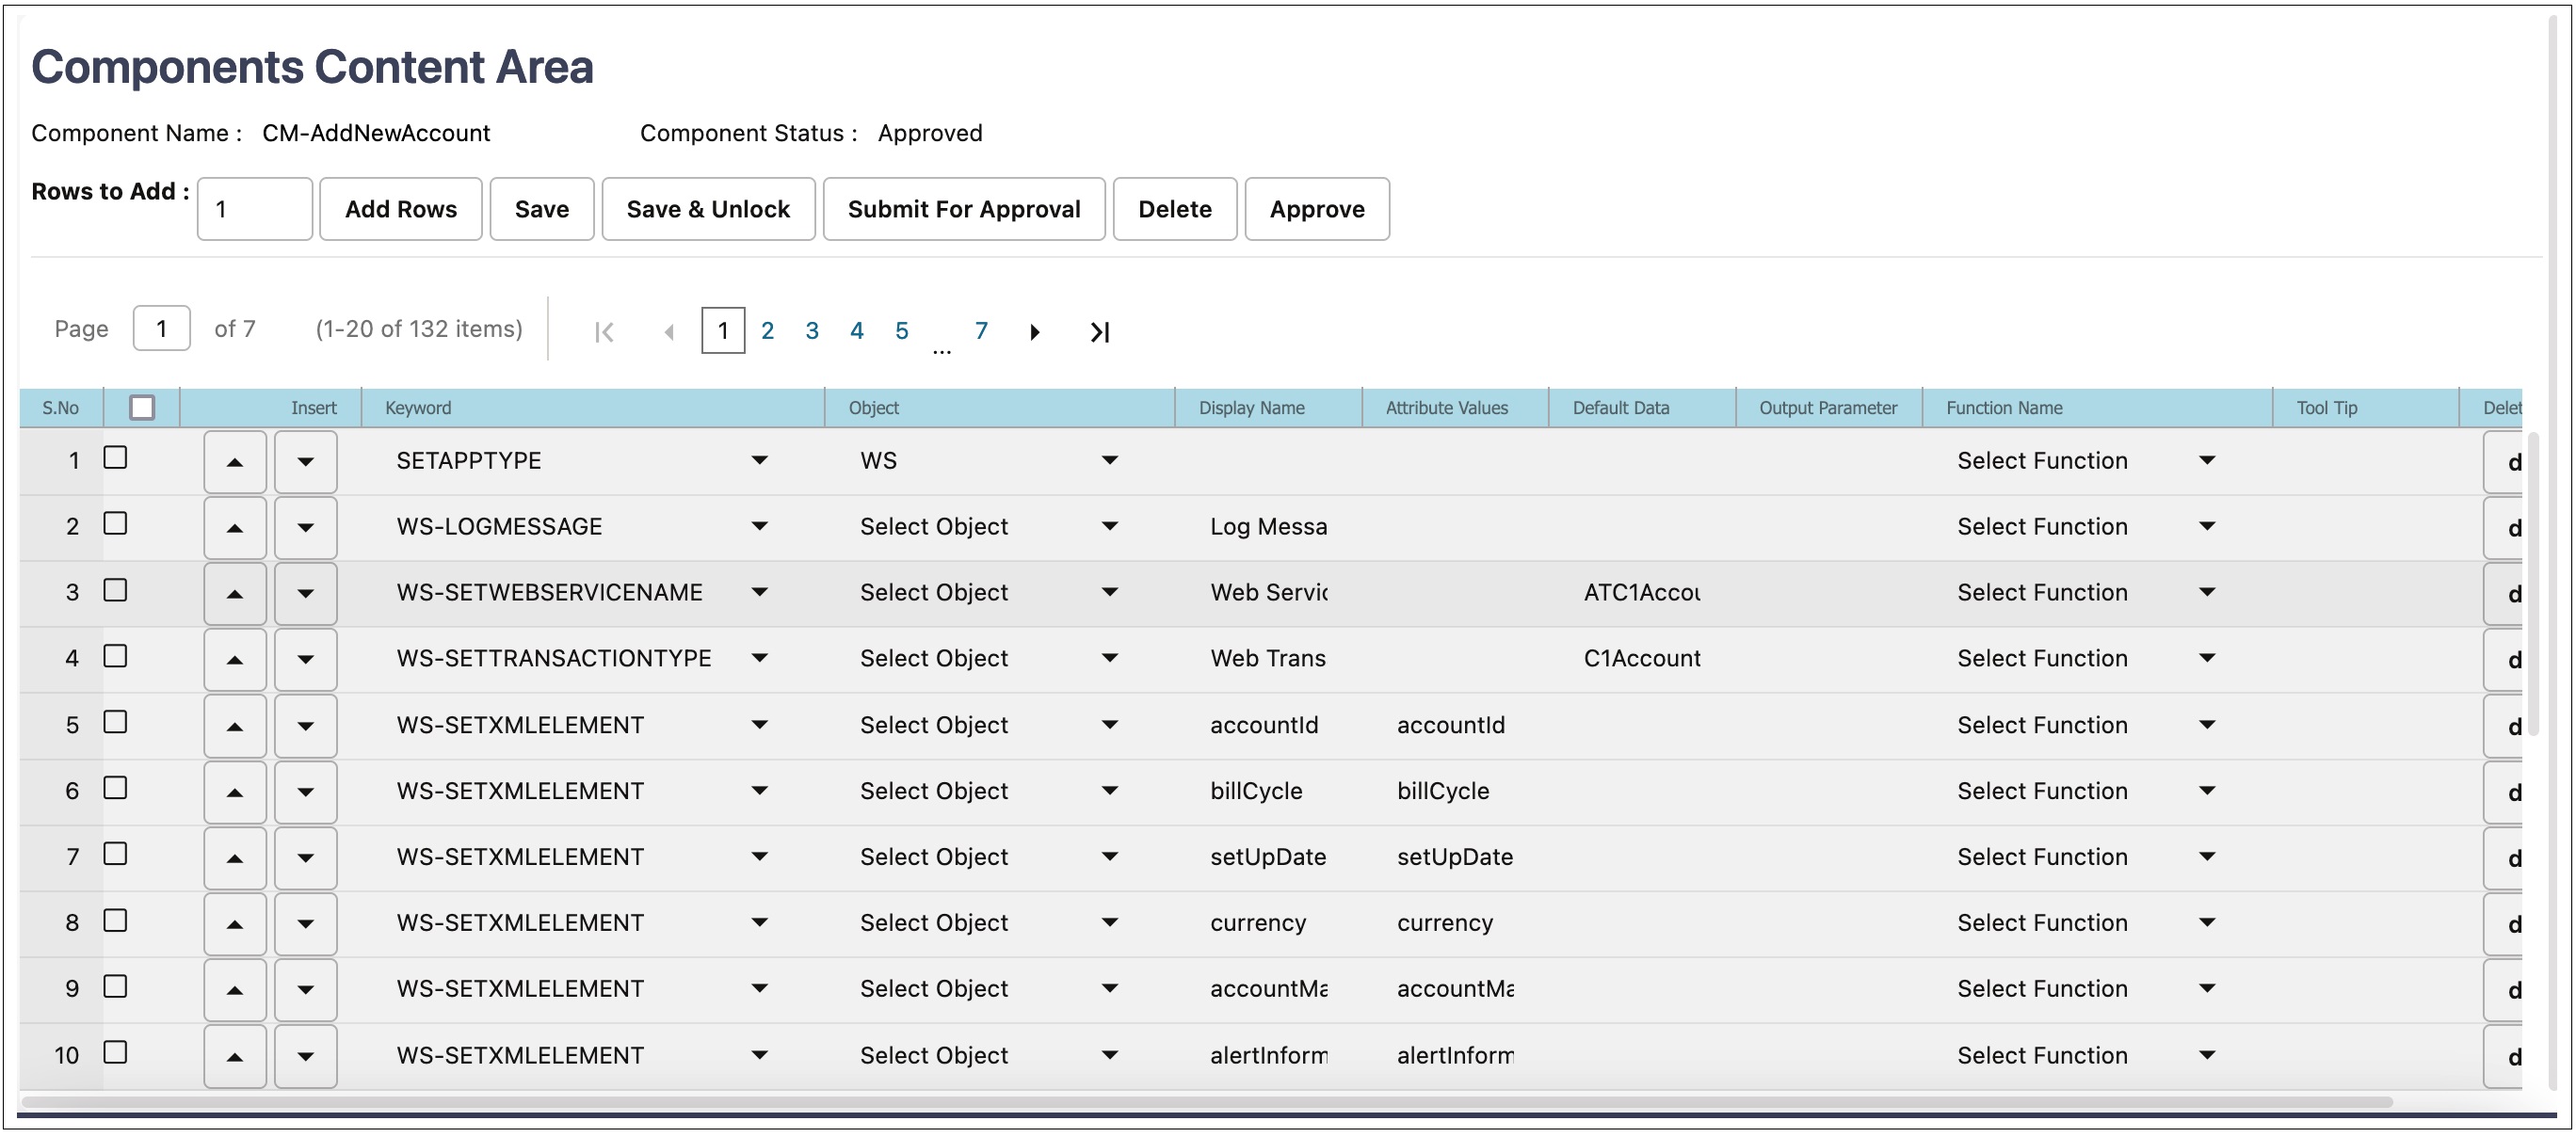Move row 7 setUpDate up
The image size is (2576, 1137).
pyautogui.click(x=235, y=859)
